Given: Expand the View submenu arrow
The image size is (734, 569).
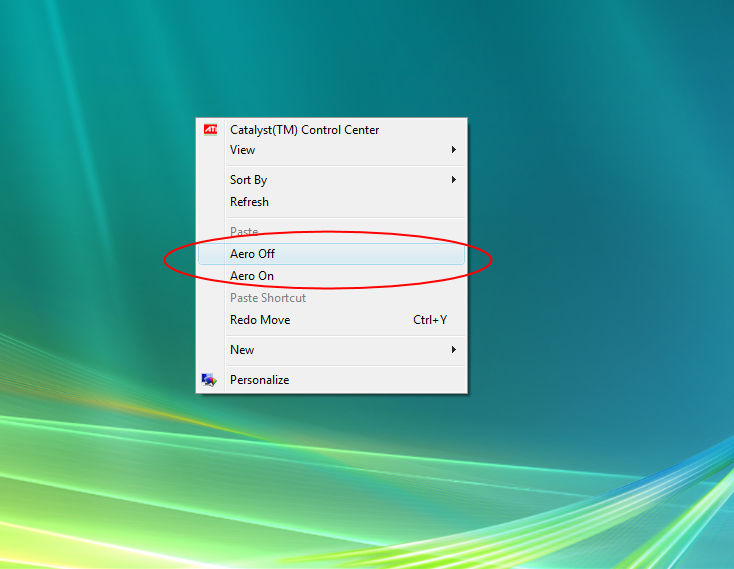Looking at the screenshot, I should [x=454, y=150].
